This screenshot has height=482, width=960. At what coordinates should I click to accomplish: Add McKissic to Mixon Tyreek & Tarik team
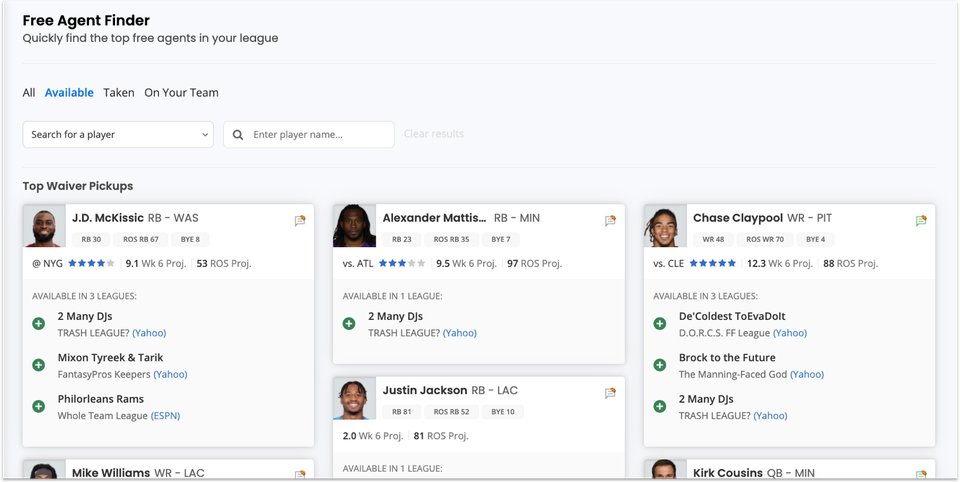(x=39, y=365)
